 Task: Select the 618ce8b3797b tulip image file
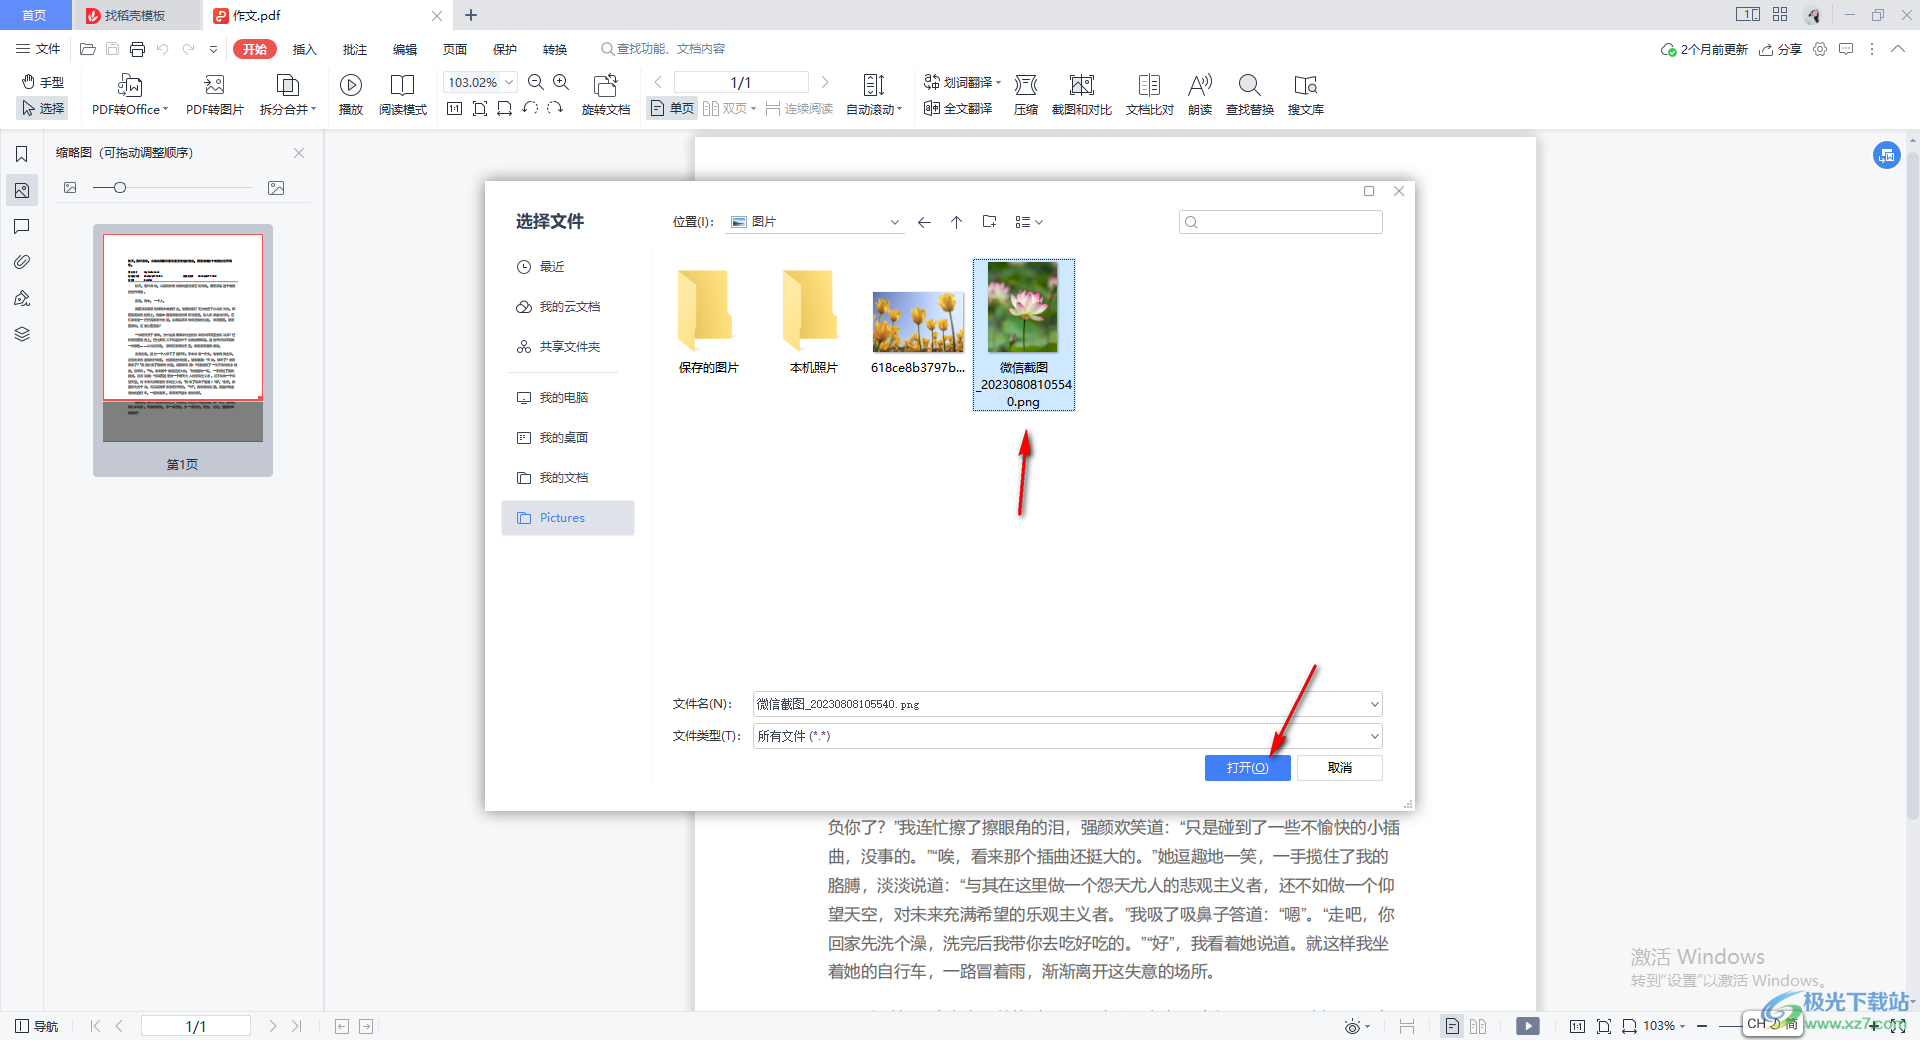tap(918, 333)
